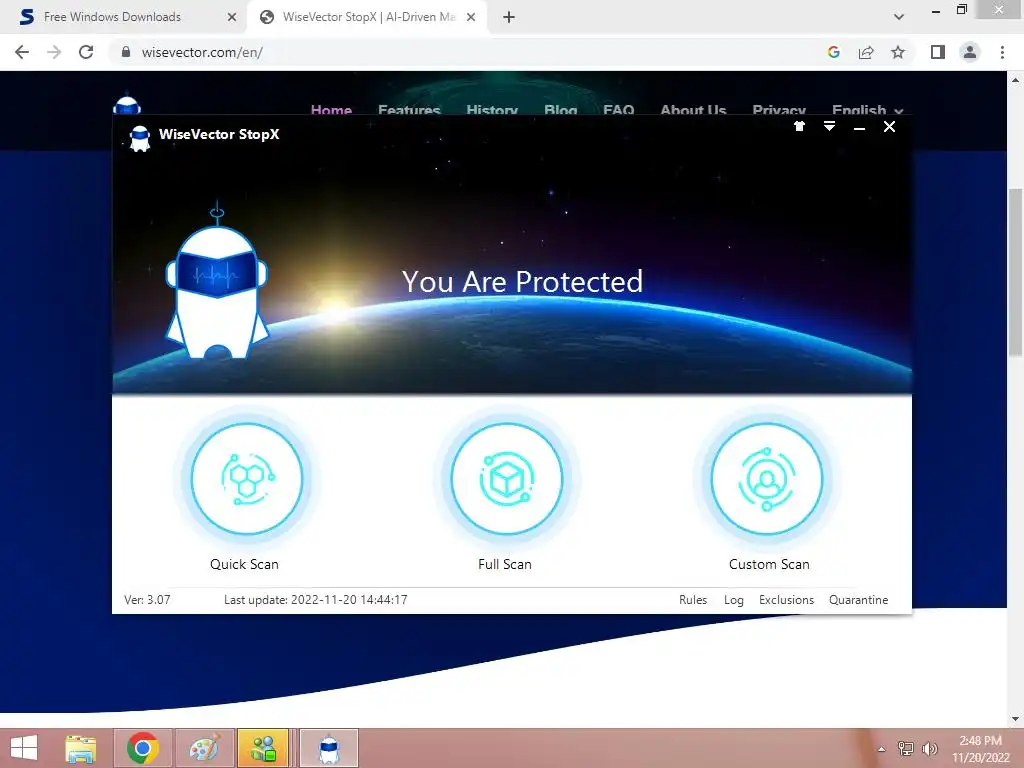Open a new Chrome tab
The height and width of the screenshot is (768, 1024).
click(509, 17)
